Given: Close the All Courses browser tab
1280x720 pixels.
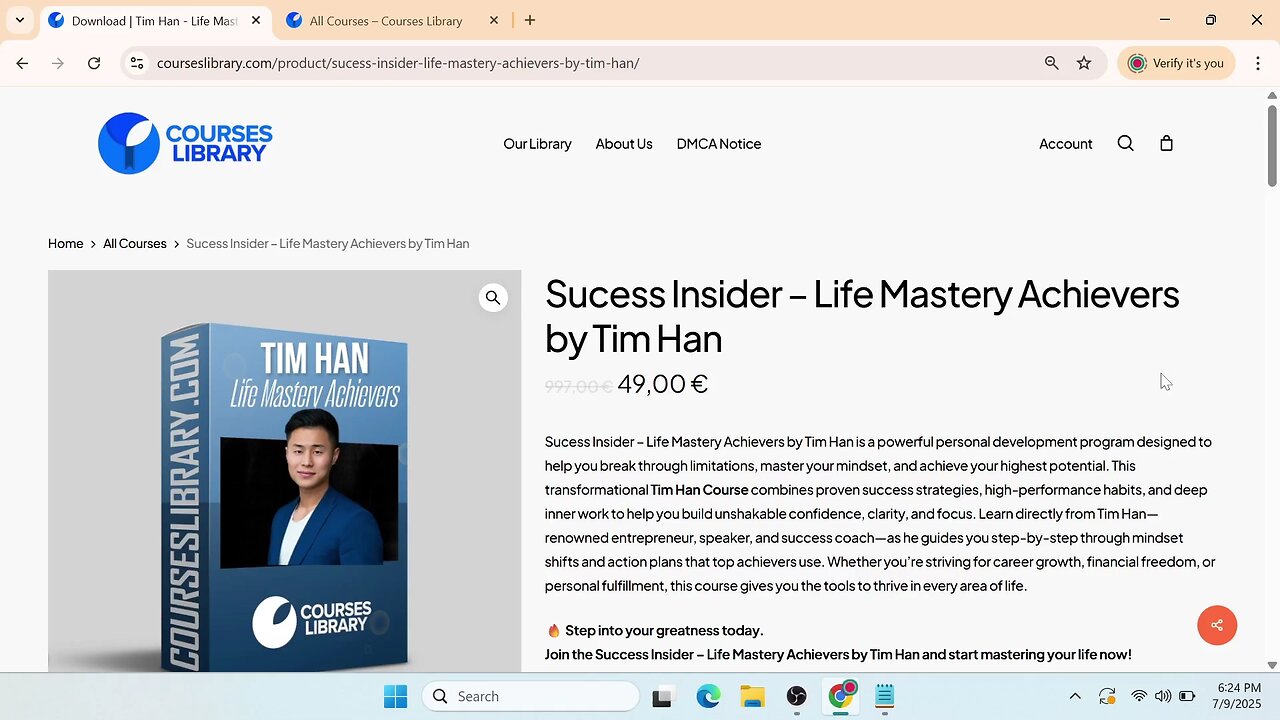Looking at the screenshot, I should [494, 20].
